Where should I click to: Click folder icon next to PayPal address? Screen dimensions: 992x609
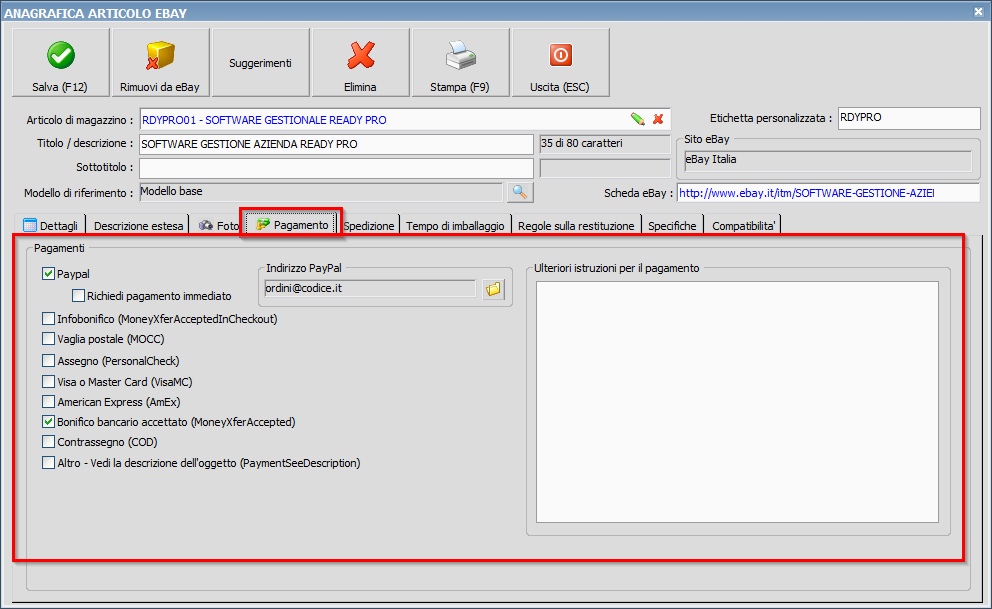click(x=493, y=289)
